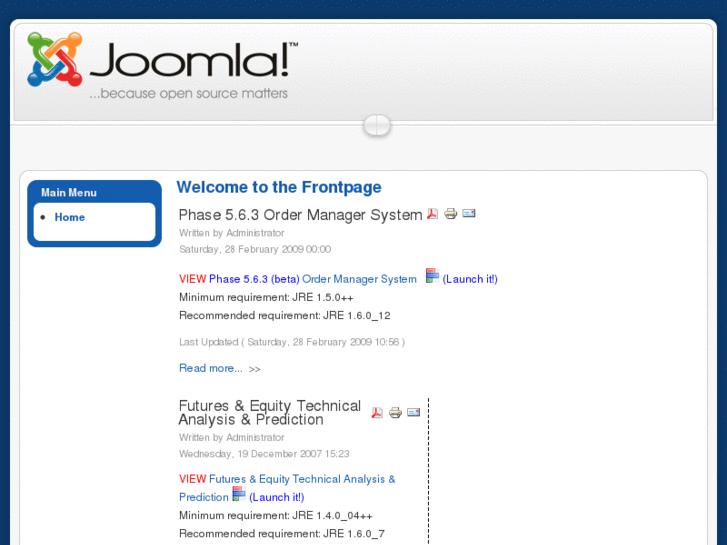Click Written by Administrator under Order Manager title
727x545 pixels.
[232, 233]
